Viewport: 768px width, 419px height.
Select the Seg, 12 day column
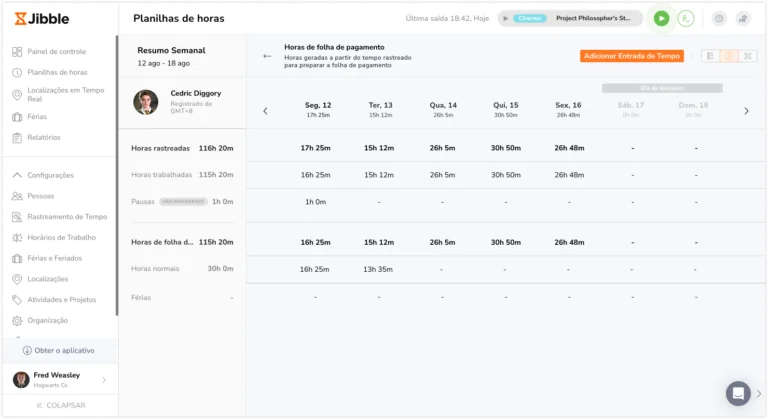[318, 109]
